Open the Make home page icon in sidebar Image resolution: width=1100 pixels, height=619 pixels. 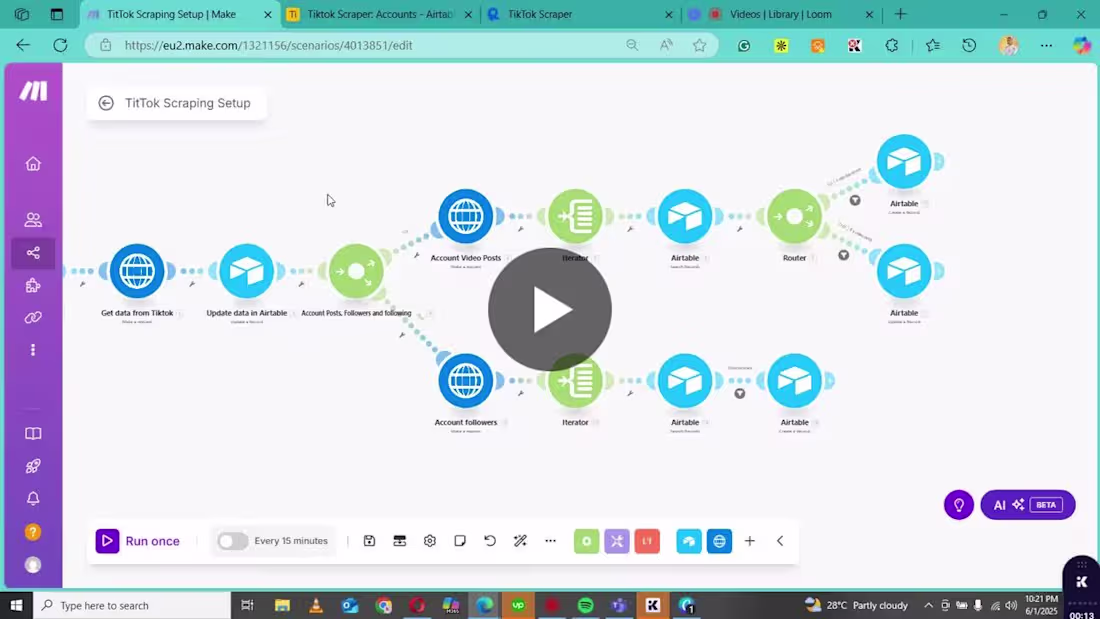(x=33, y=164)
